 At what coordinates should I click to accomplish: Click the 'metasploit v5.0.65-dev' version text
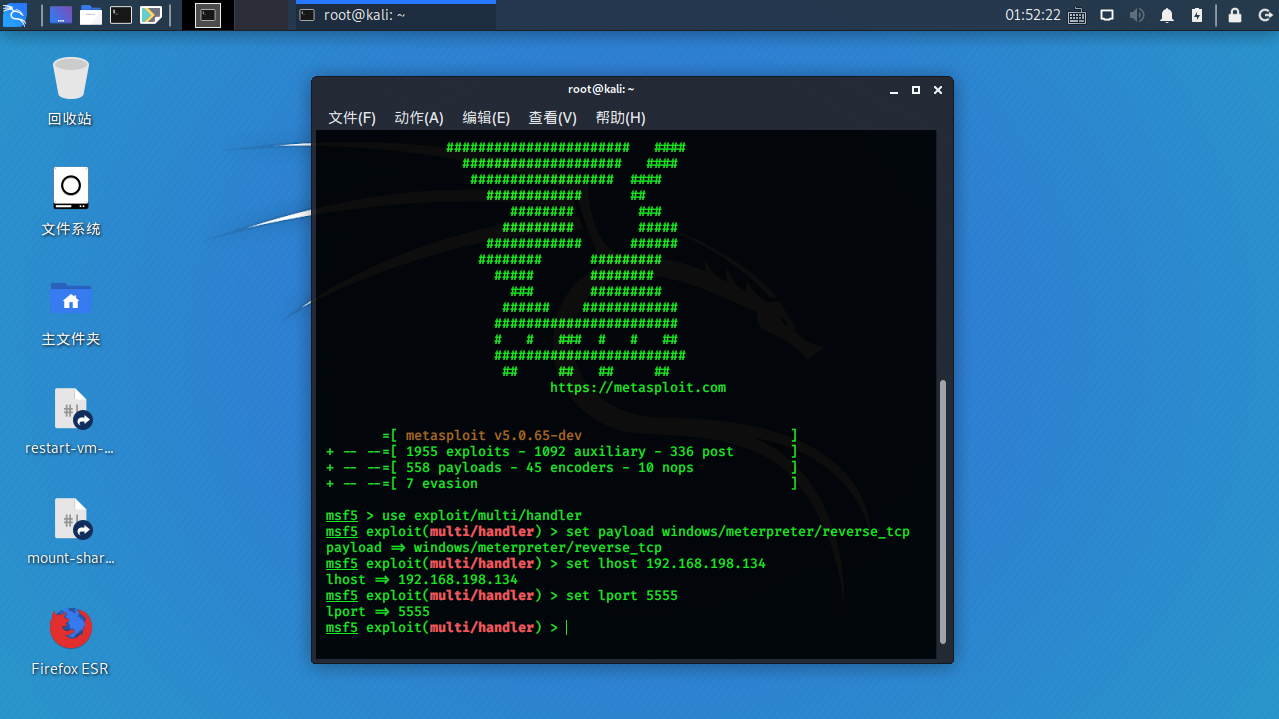[494, 435]
